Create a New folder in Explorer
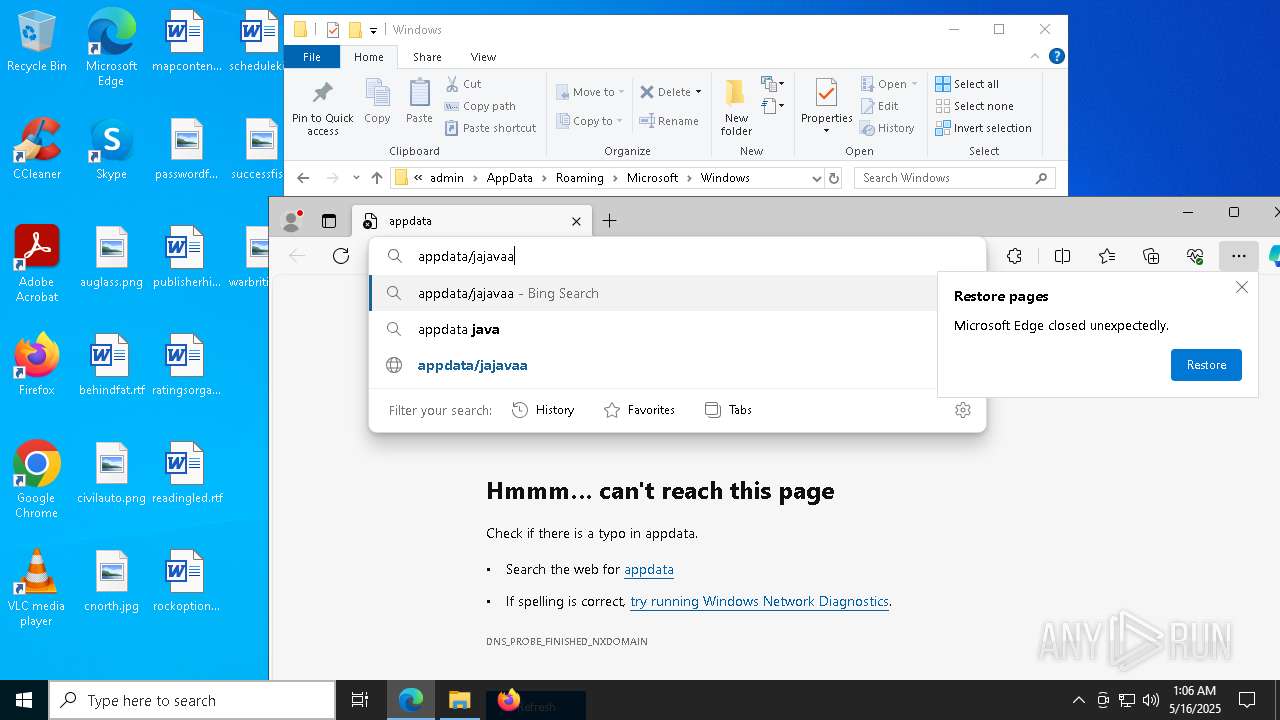Viewport: 1280px width, 720px height. [736, 108]
